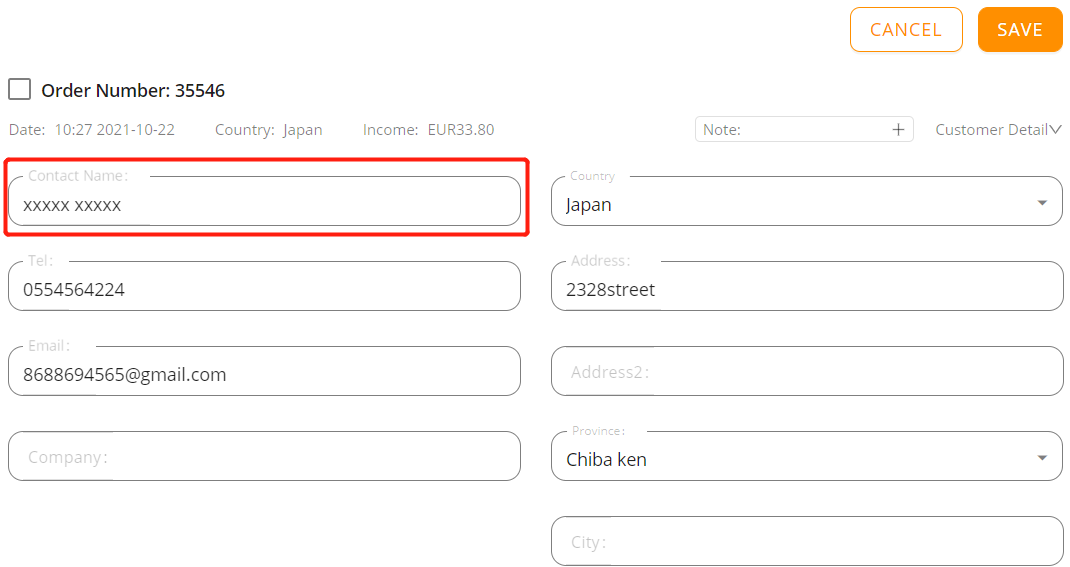
Task: Click the header text Country: Japan
Action: (x=268, y=130)
